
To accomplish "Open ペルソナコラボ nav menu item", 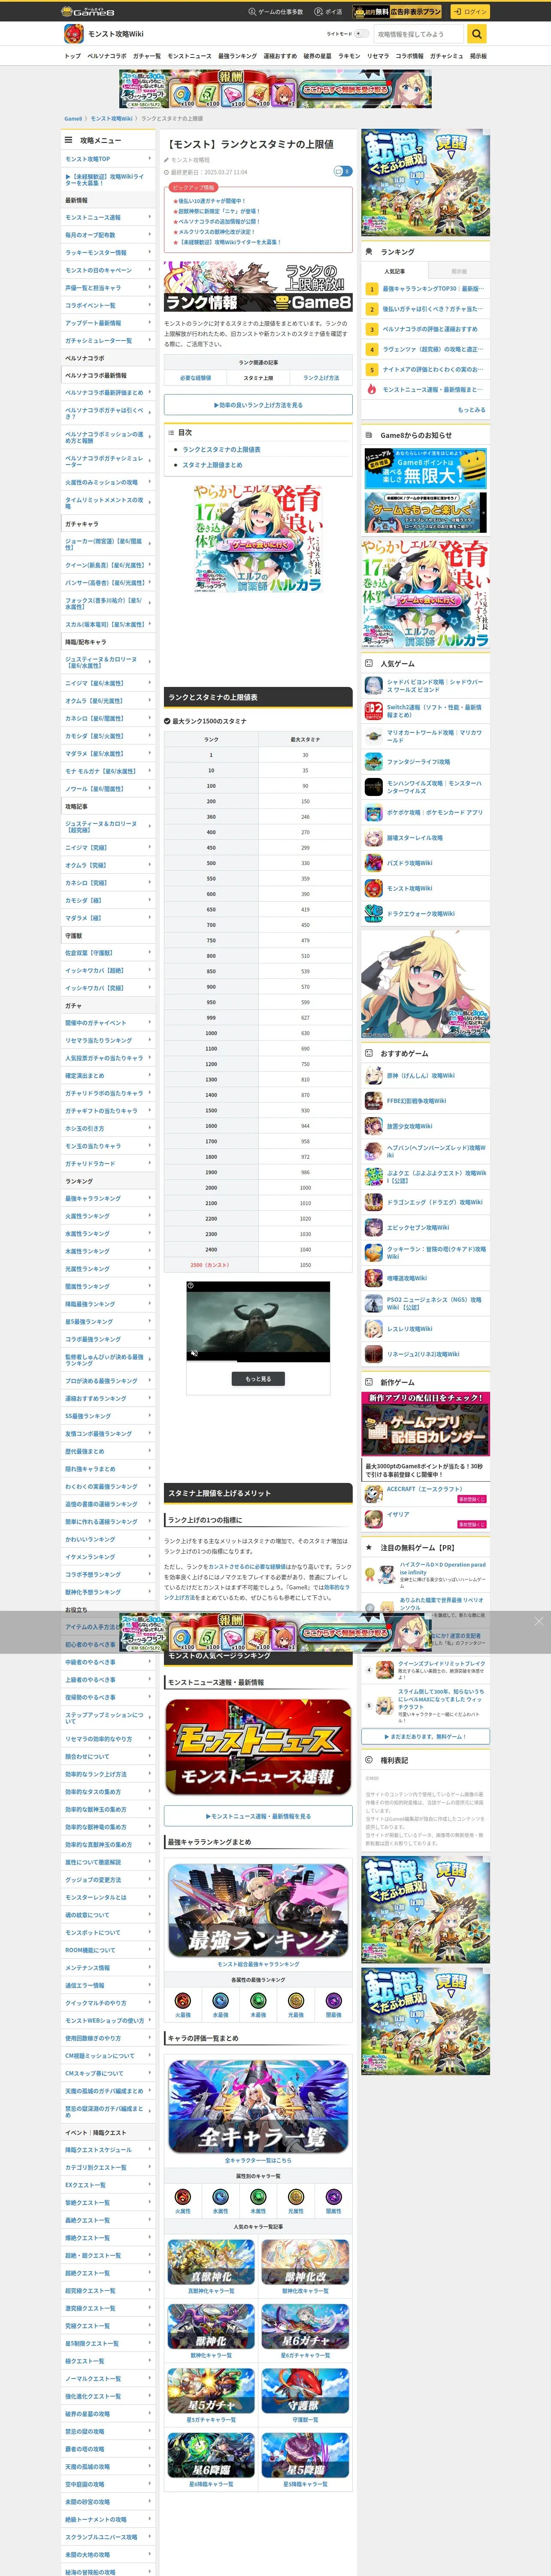I will pyautogui.click(x=107, y=56).
